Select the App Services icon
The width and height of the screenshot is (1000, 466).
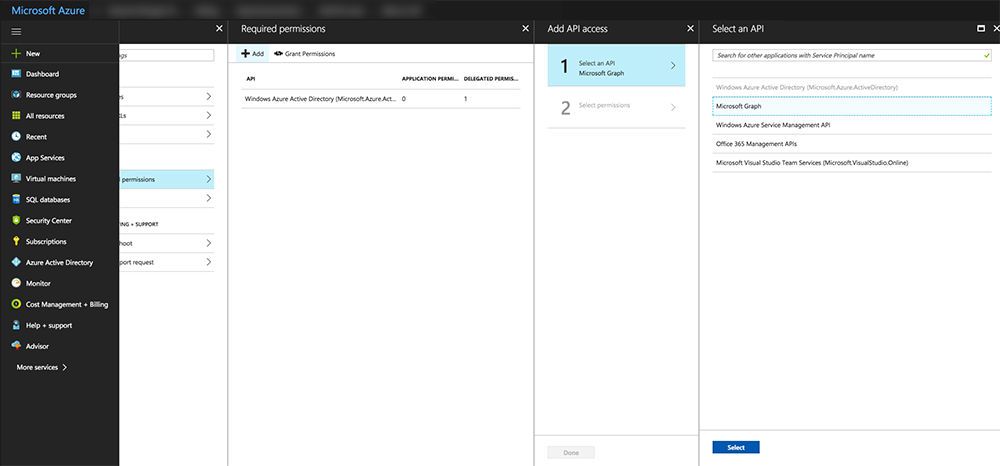16,158
